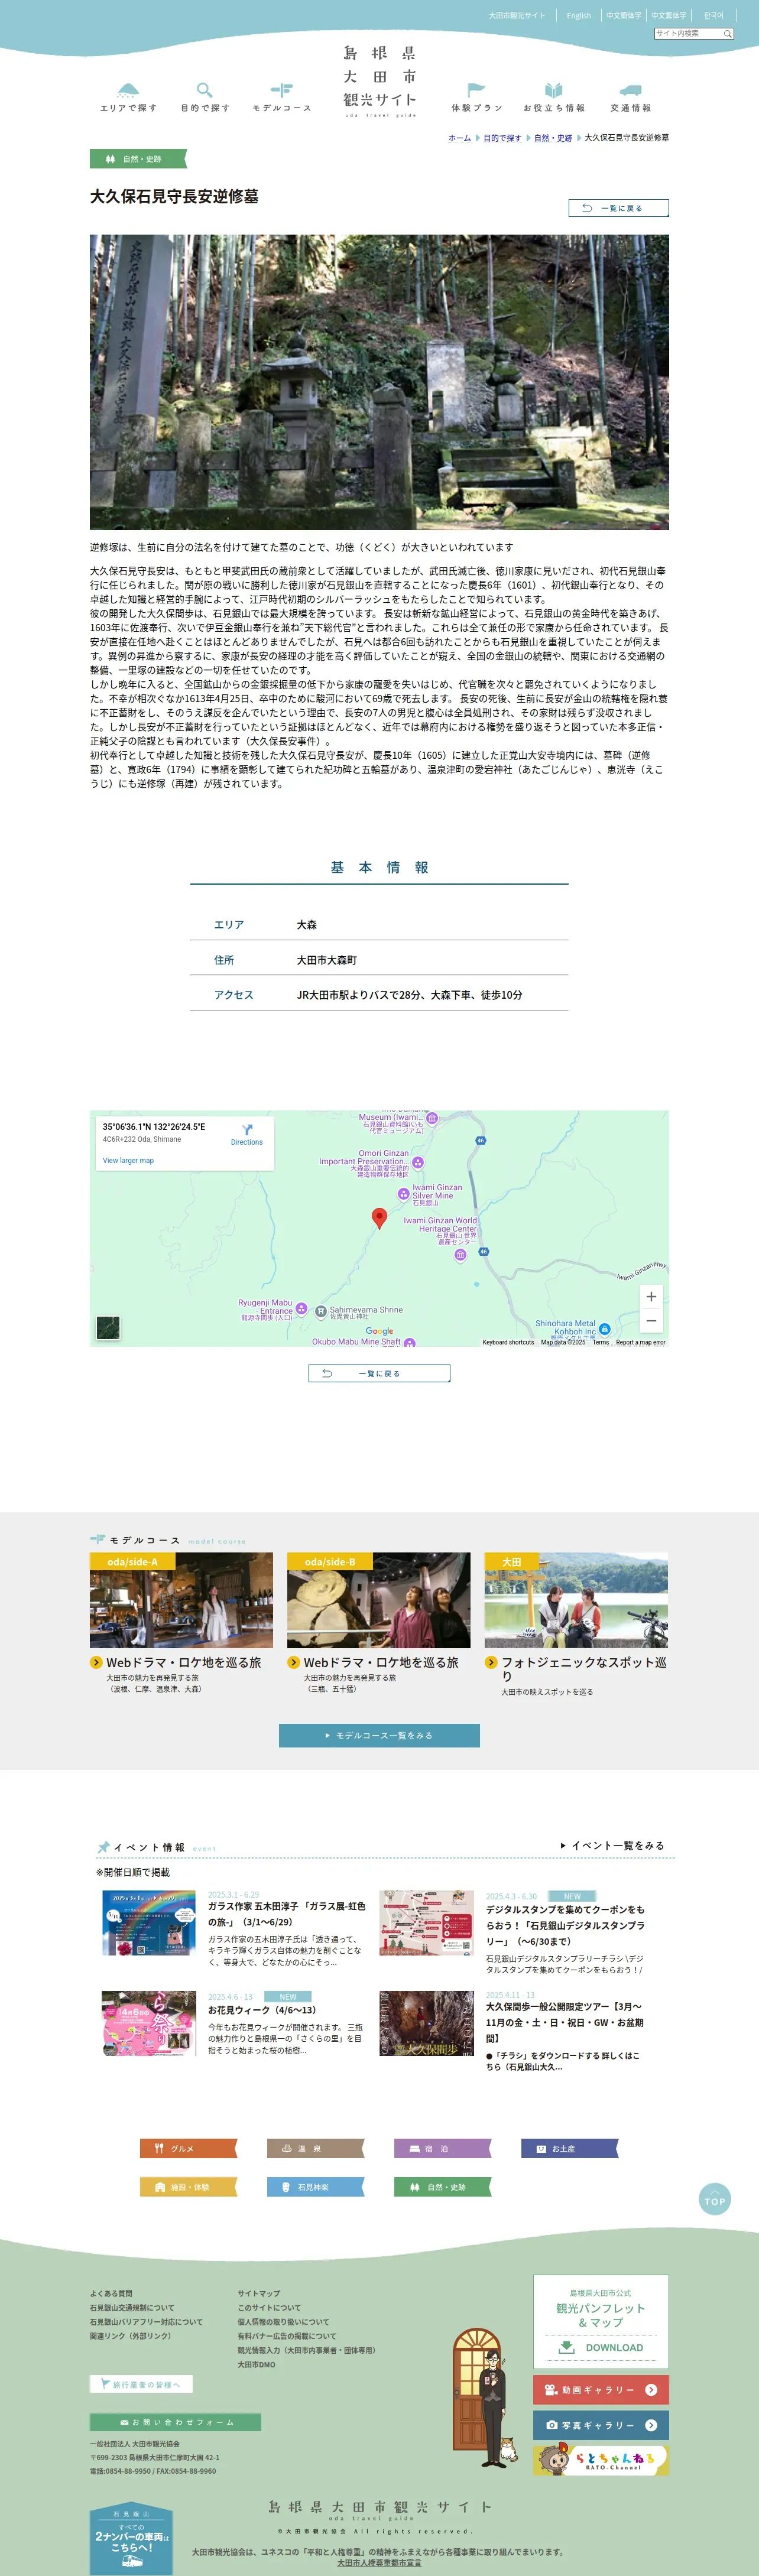759x2576 pixels.
Task: Open the oda/side-B model course image
Action: click(x=378, y=1600)
